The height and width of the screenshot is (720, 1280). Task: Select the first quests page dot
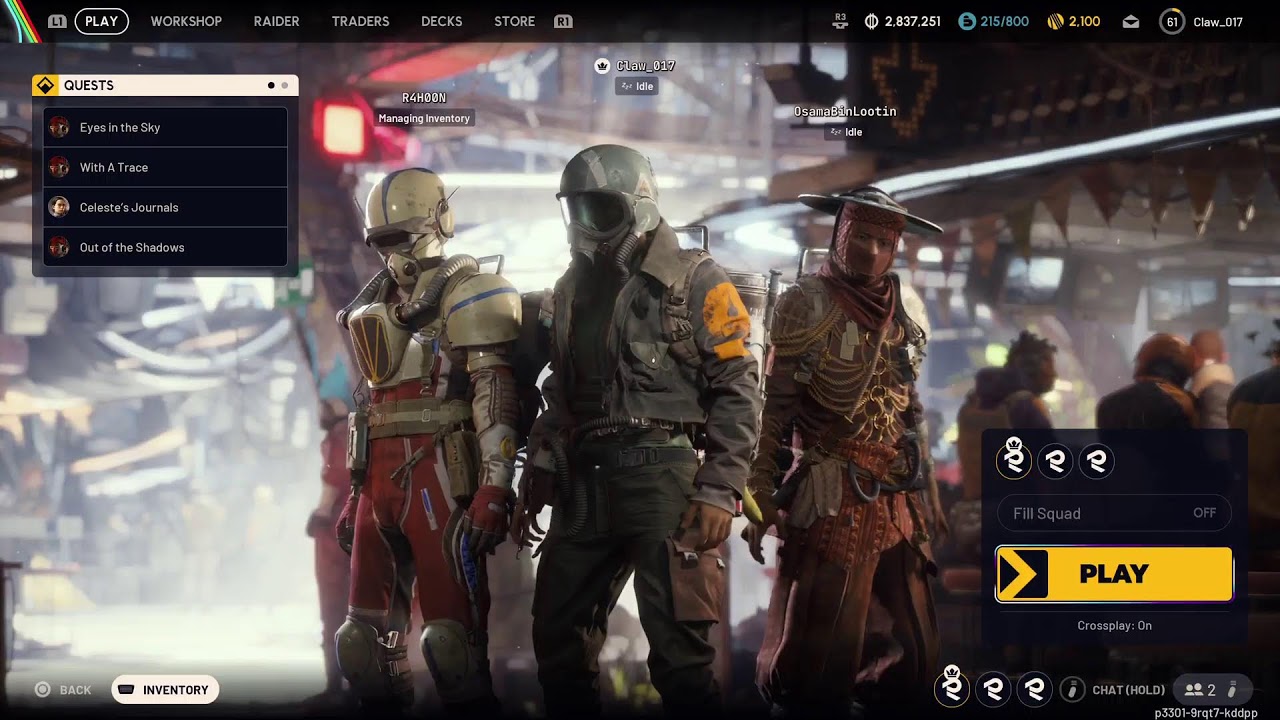pyautogui.click(x=271, y=85)
